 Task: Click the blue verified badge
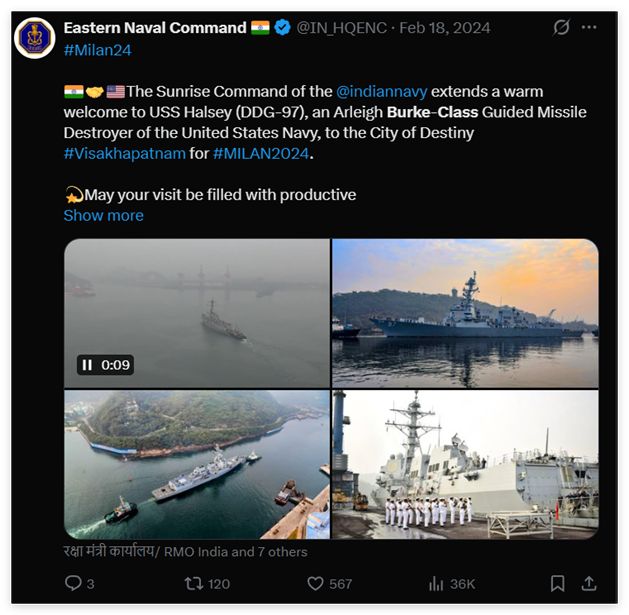tap(284, 27)
